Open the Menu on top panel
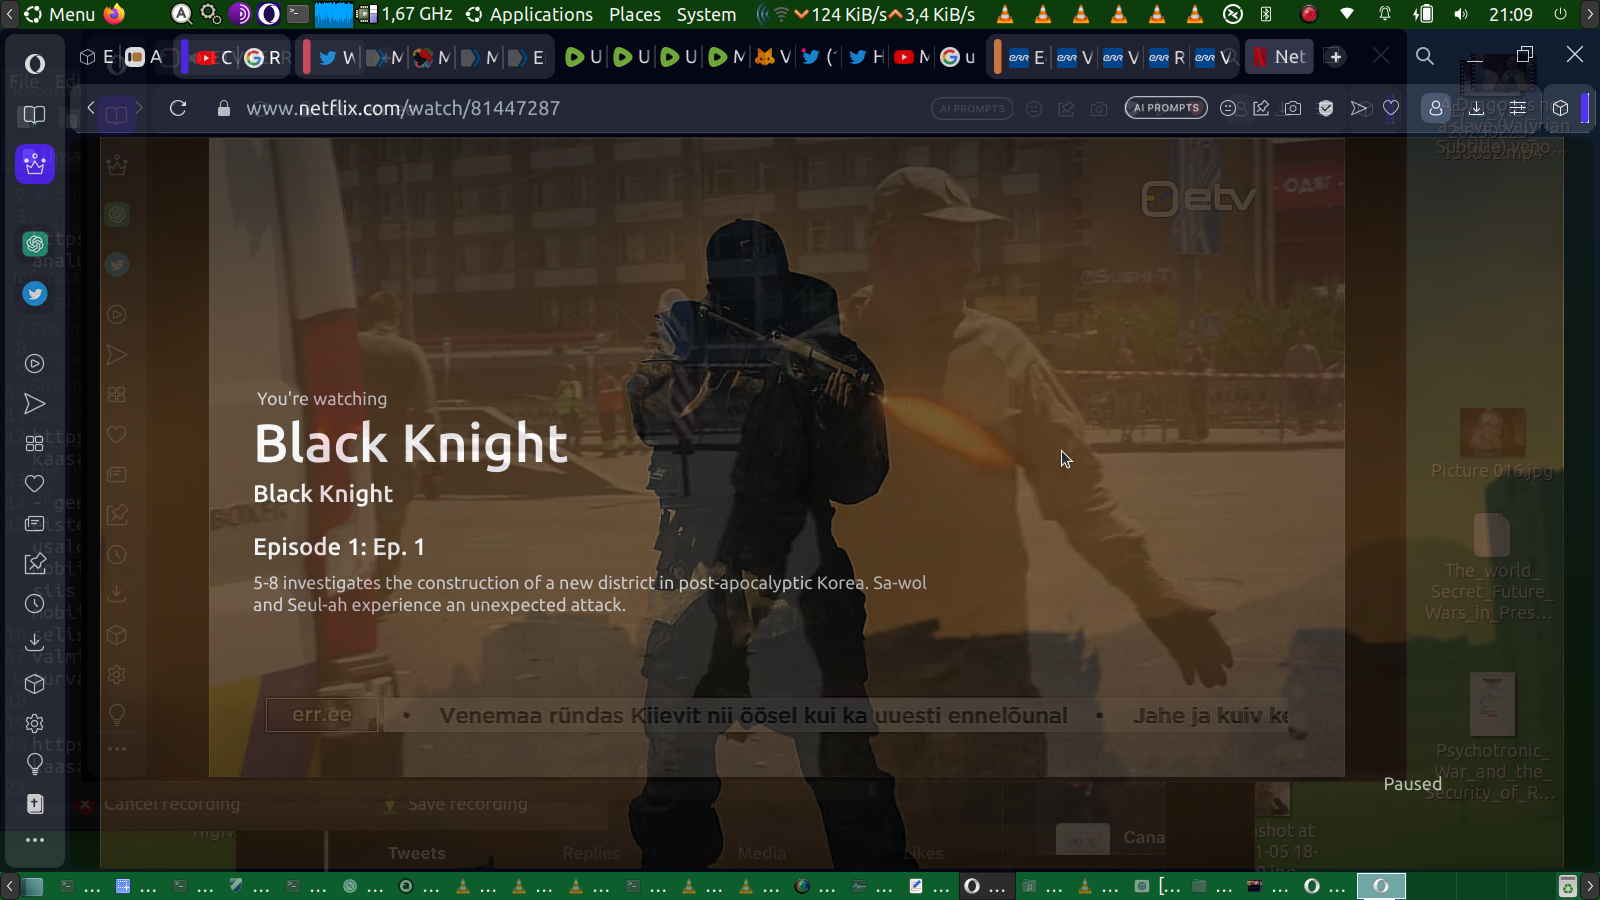Viewport: 1600px width, 900px height. (x=60, y=14)
